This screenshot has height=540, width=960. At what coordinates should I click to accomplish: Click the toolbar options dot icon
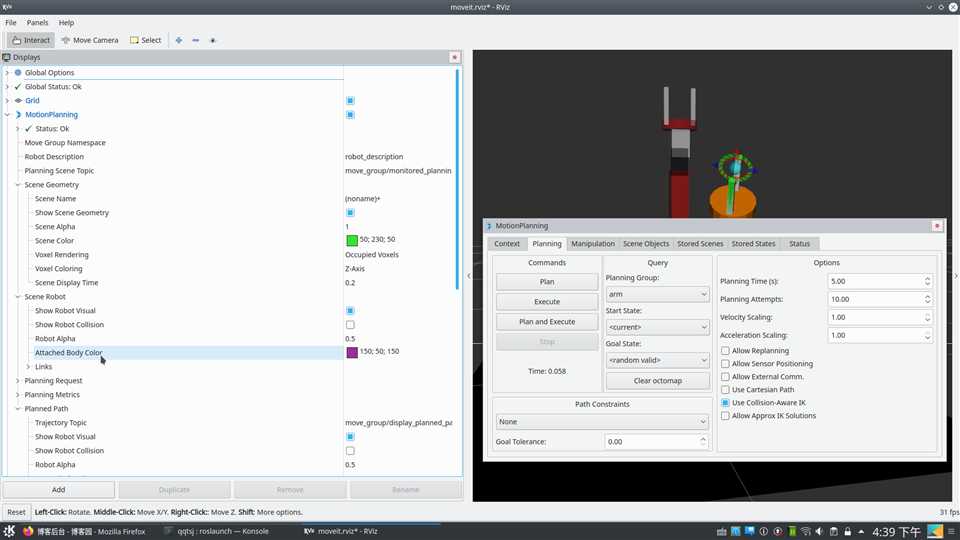(x=212, y=40)
